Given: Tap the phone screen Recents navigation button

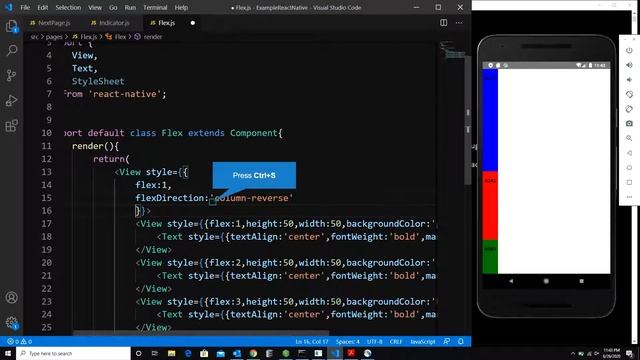Looking at the screenshot, I should pos(581,281).
